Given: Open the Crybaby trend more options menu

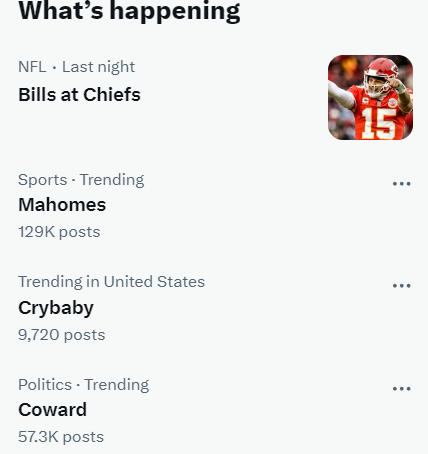Looking at the screenshot, I should 401,286.
